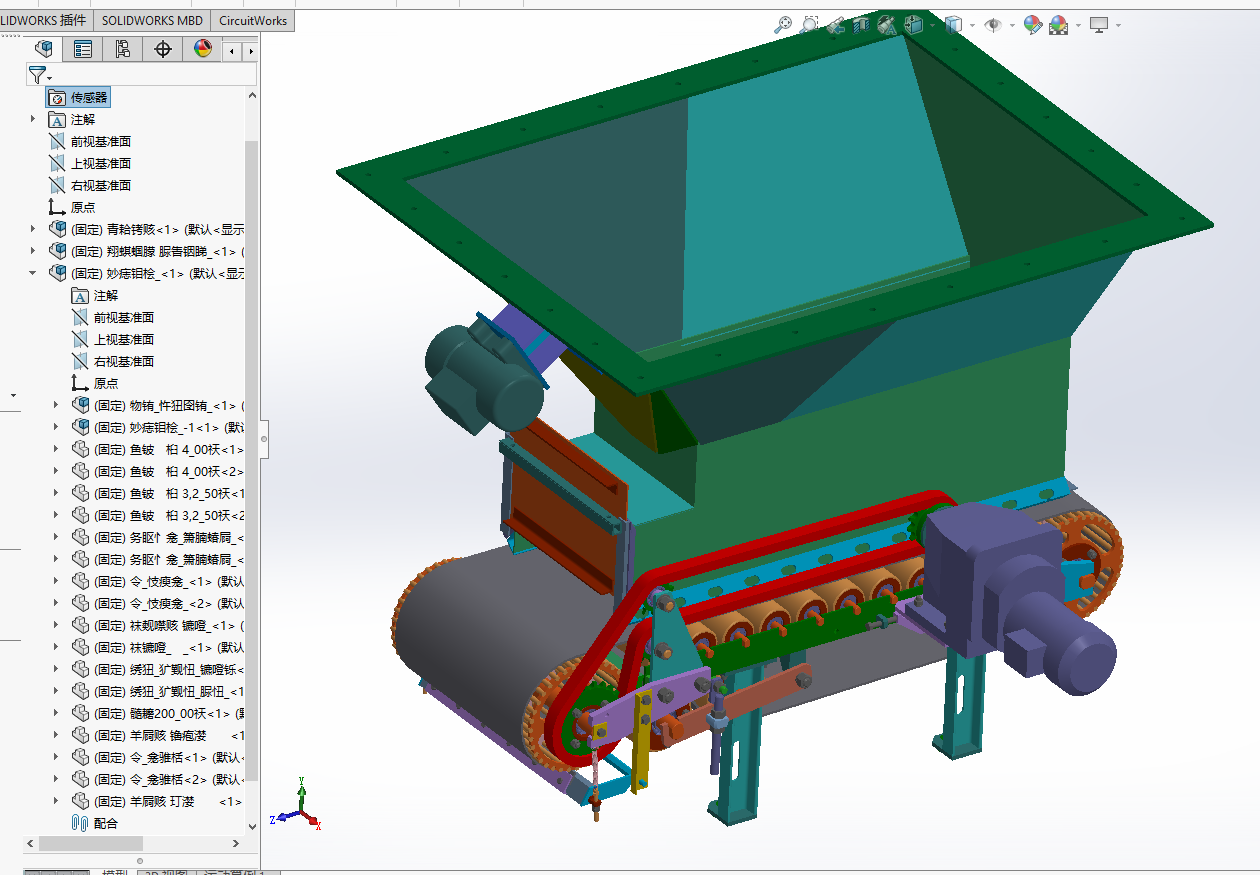Click the 妙痣钼桧_<1> assembly icon
1260x875 pixels.
(x=57, y=273)
